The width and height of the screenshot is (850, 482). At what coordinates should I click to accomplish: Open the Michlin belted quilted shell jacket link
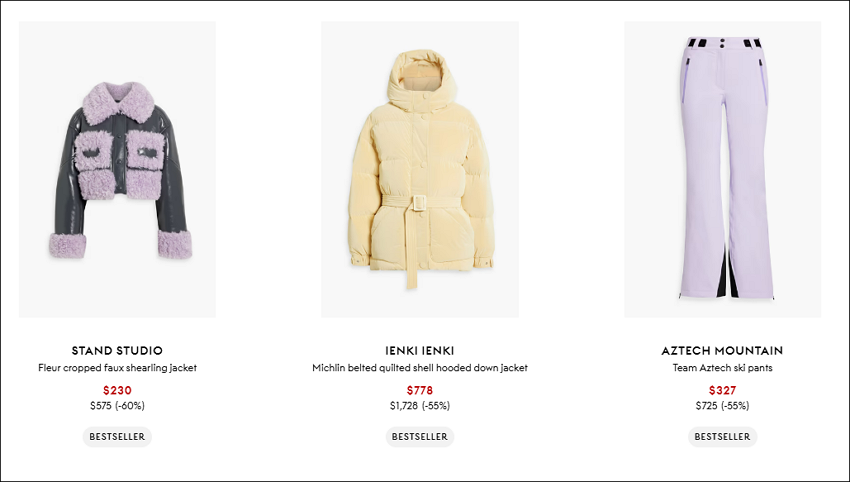click(x=420, y=368)
